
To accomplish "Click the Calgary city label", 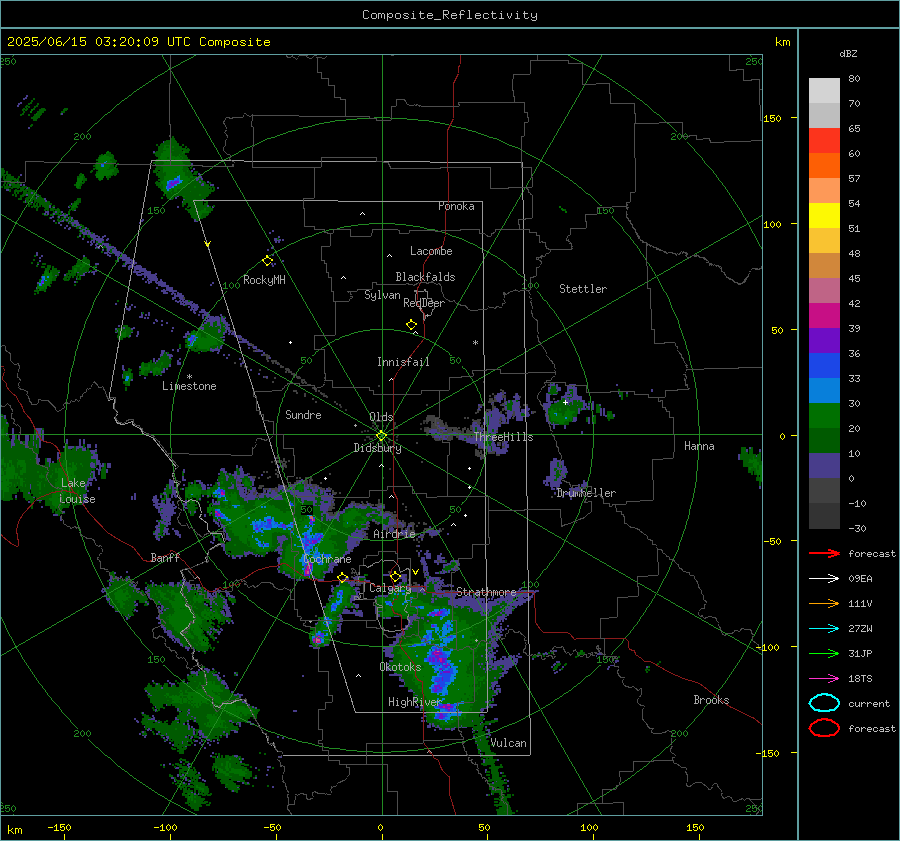I will [390, 588].
